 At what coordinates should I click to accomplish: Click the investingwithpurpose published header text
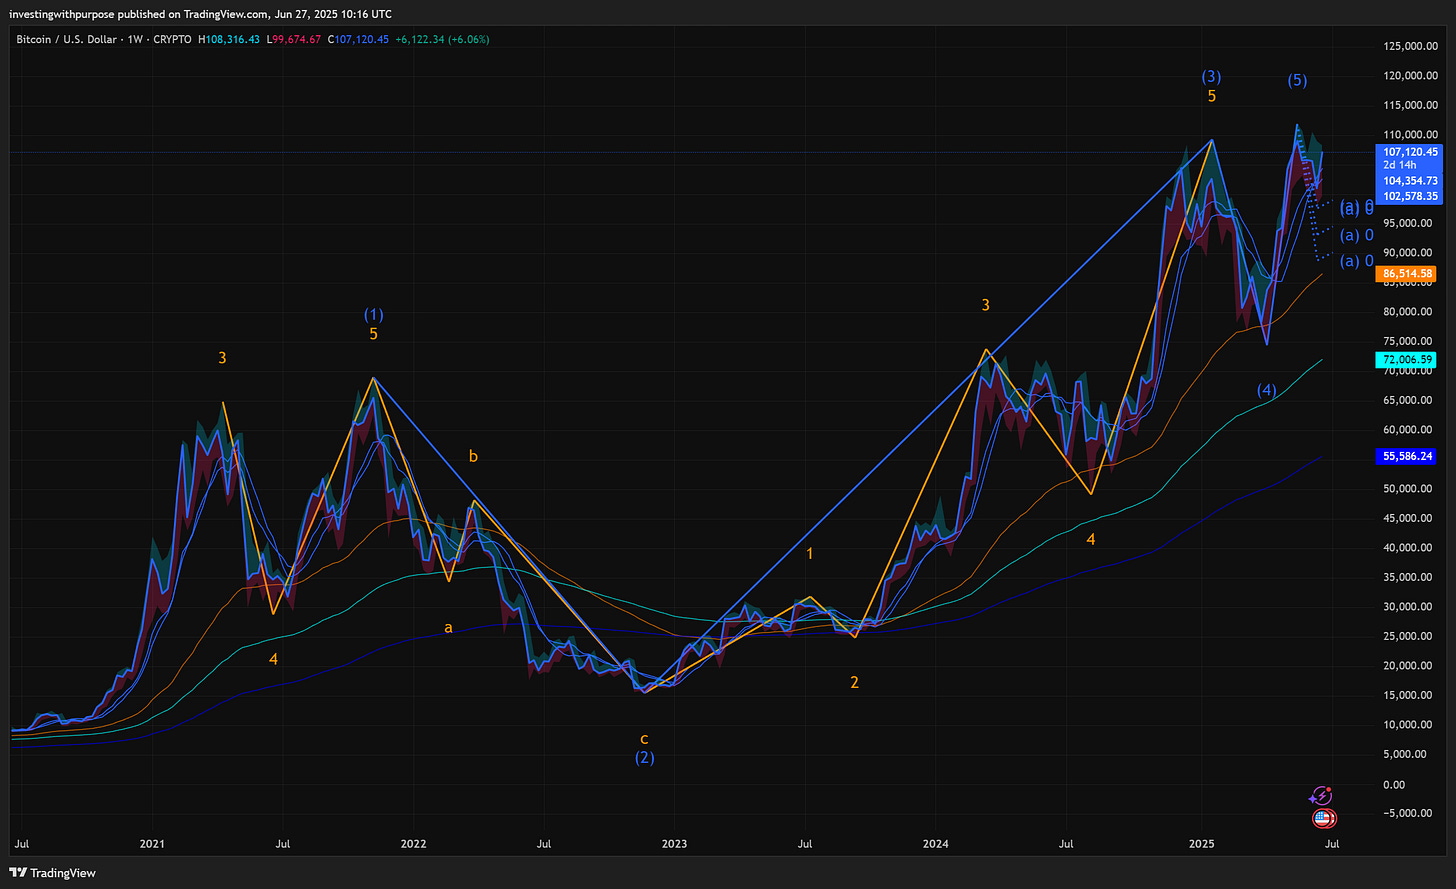point(202,14)
